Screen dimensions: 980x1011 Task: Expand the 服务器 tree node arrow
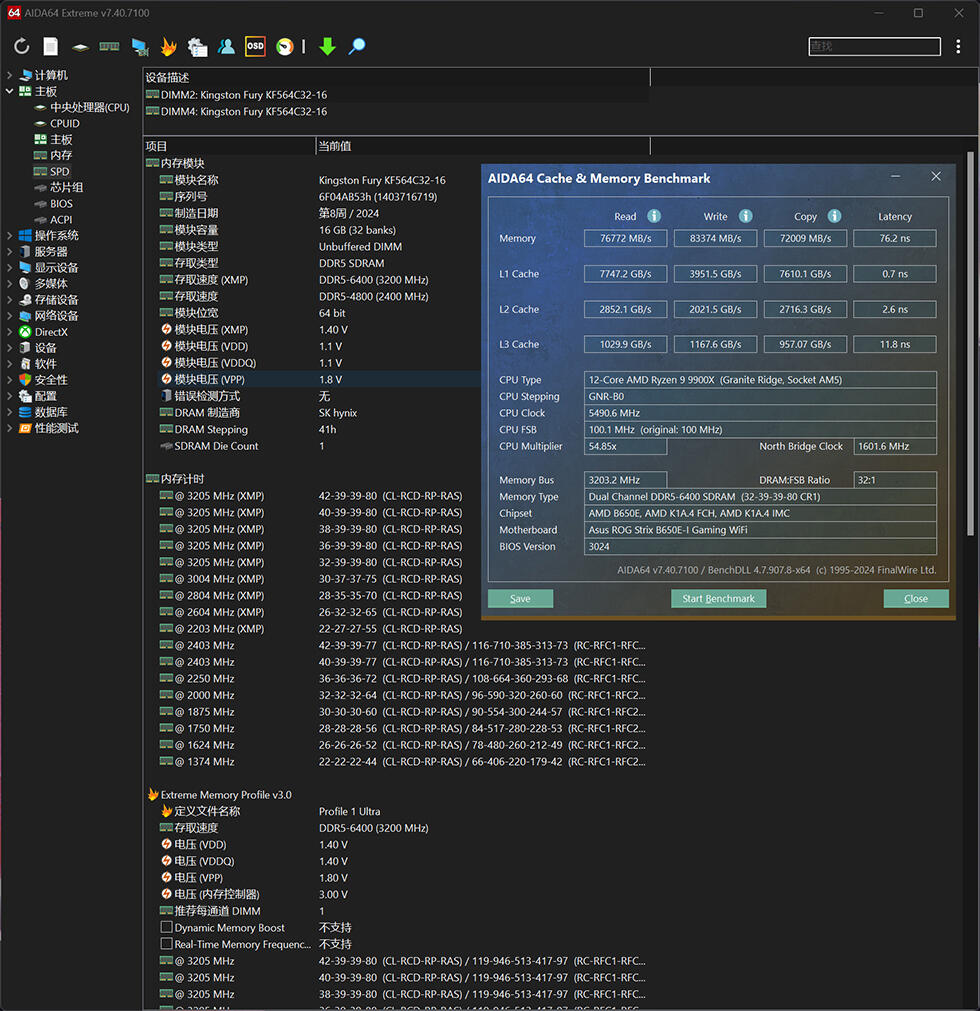point(10,251)
